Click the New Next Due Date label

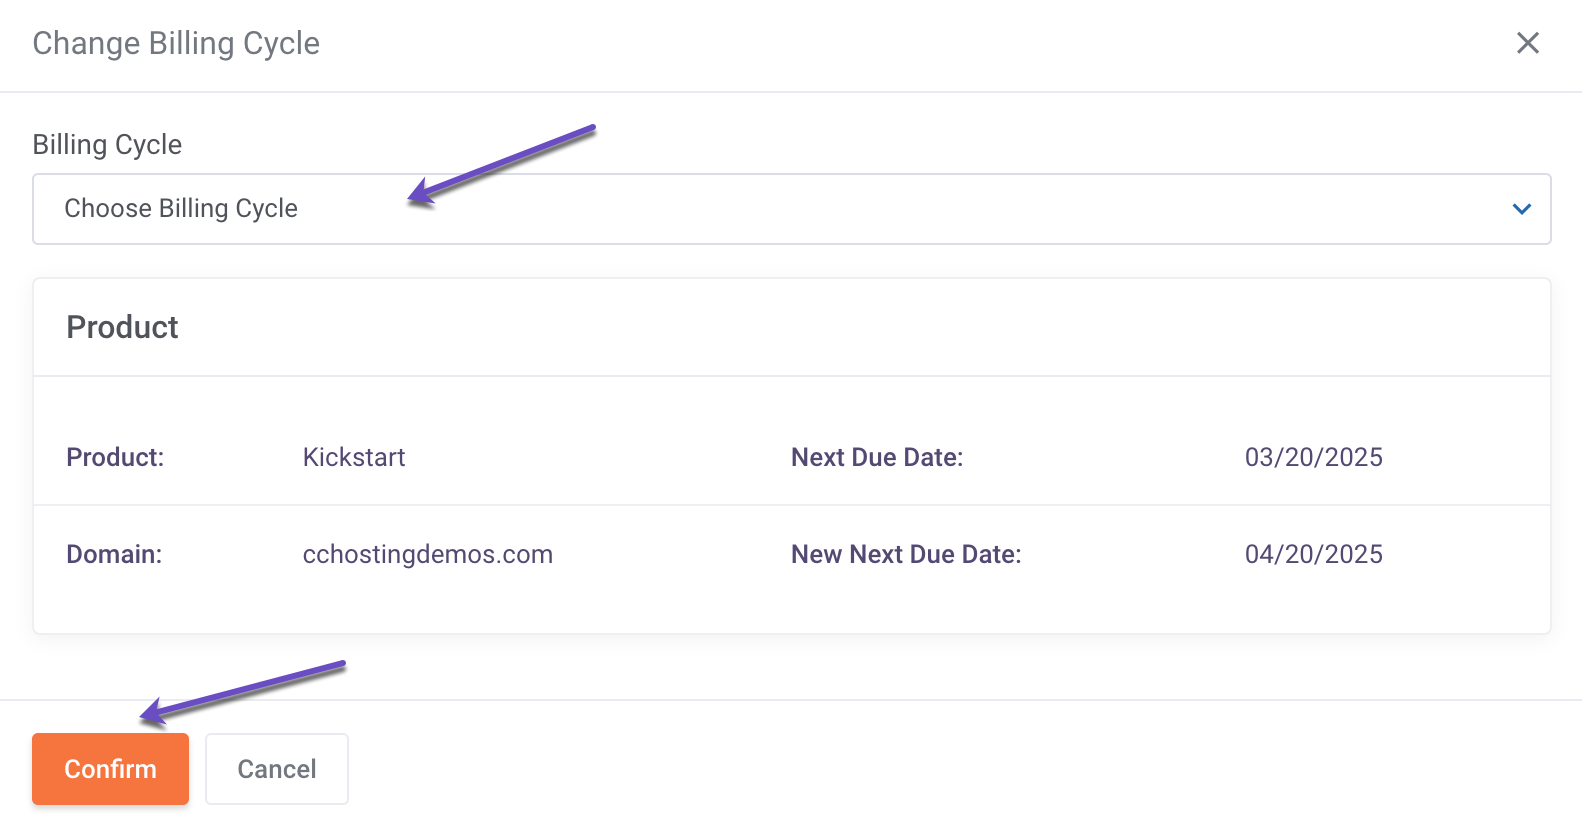point(905,555)
